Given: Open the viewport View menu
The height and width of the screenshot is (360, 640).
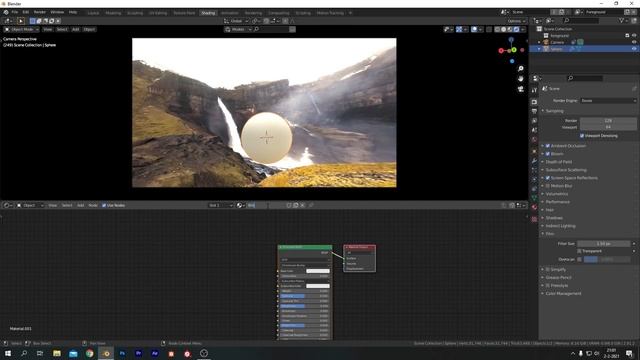Looking at the screenshot, I should [x=47, y=29].
